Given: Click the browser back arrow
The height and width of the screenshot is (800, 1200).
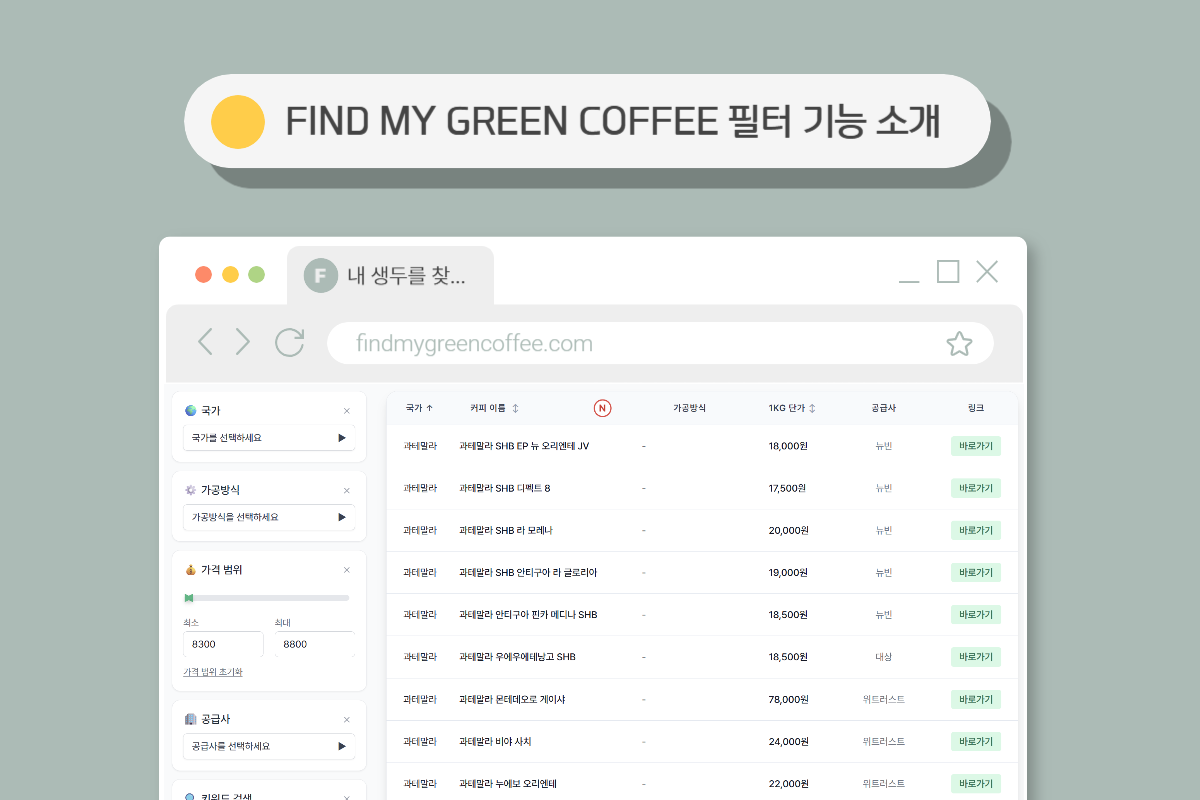Looking at the screenshot, I should [205, 342].
